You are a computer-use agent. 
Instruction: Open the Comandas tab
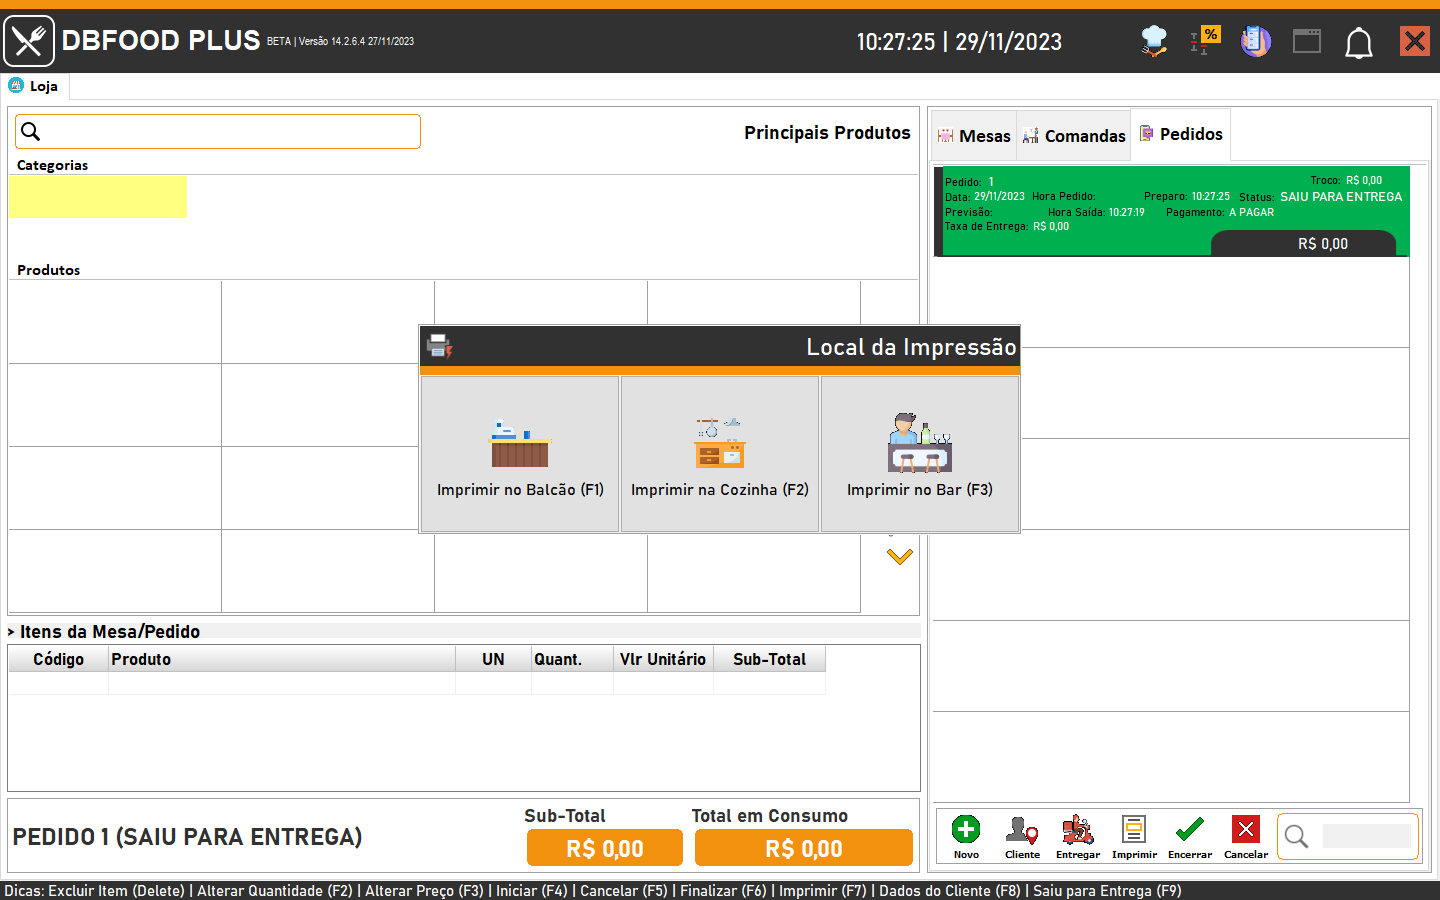pyautogui.click(x=1074, y=136)
